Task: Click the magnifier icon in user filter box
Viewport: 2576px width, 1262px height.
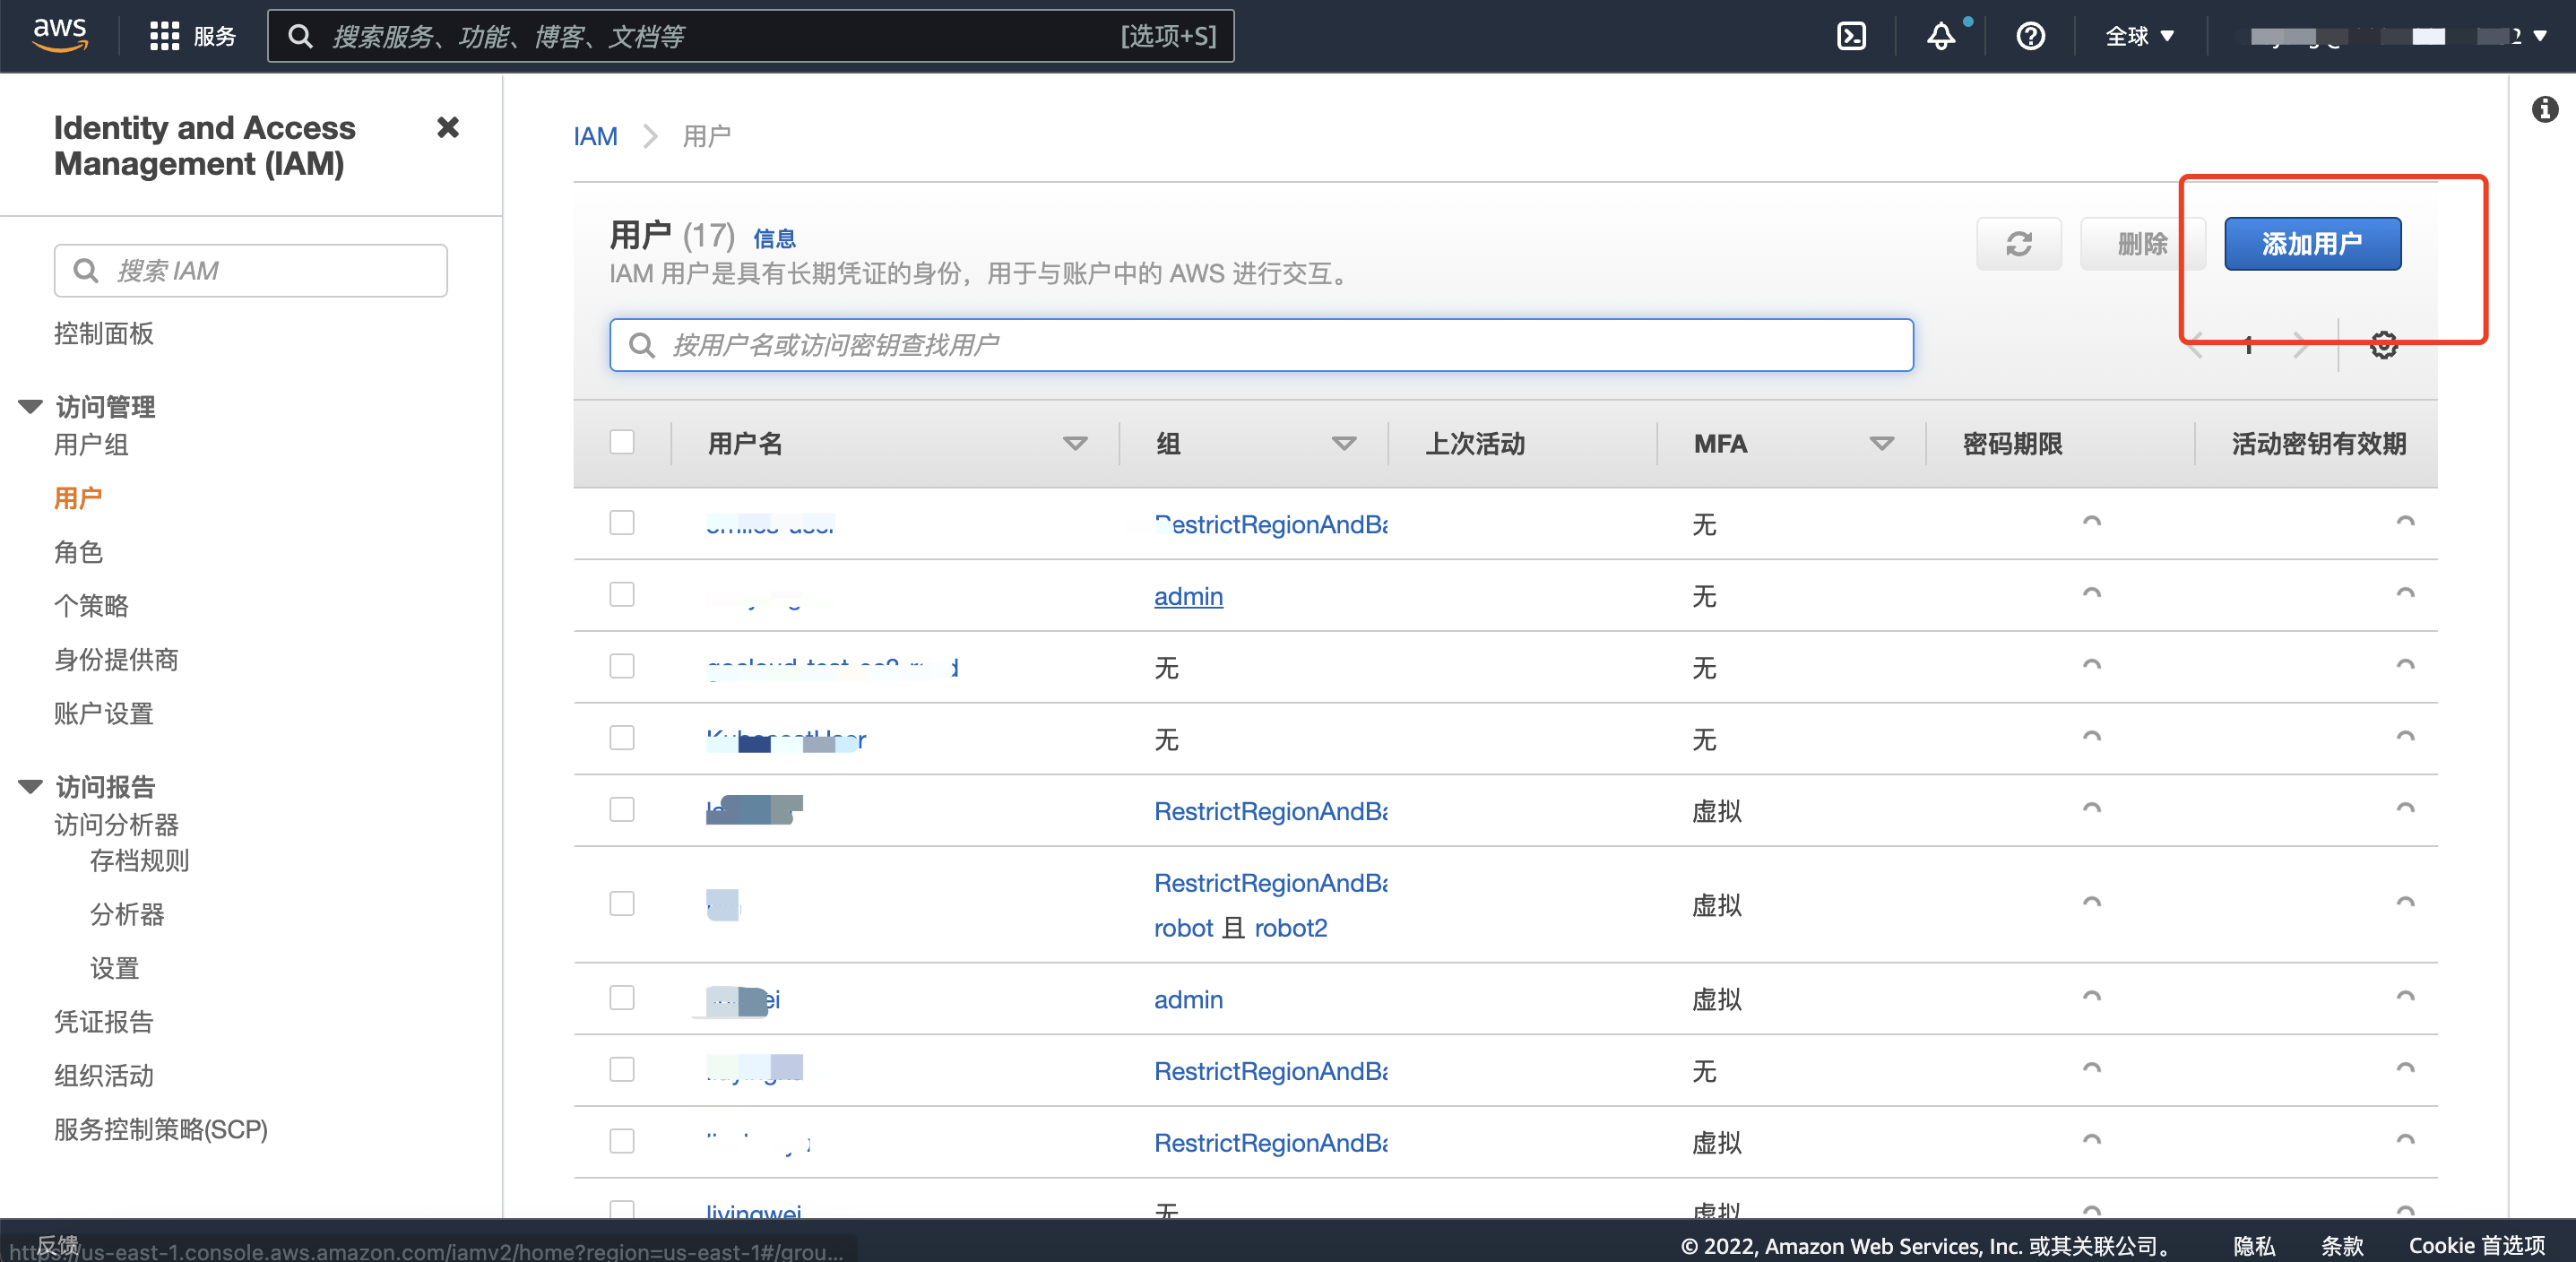Action: [x=641, y=345]
